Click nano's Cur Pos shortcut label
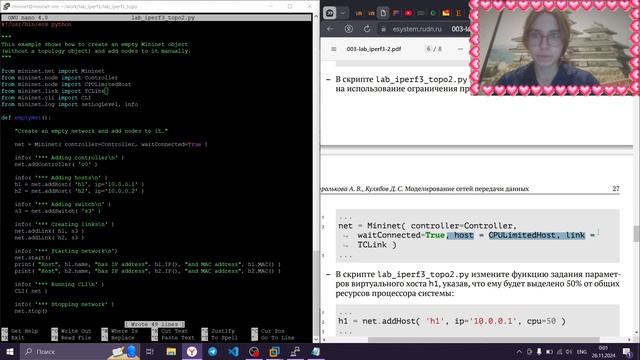640x360 pixels. point(273,331)
